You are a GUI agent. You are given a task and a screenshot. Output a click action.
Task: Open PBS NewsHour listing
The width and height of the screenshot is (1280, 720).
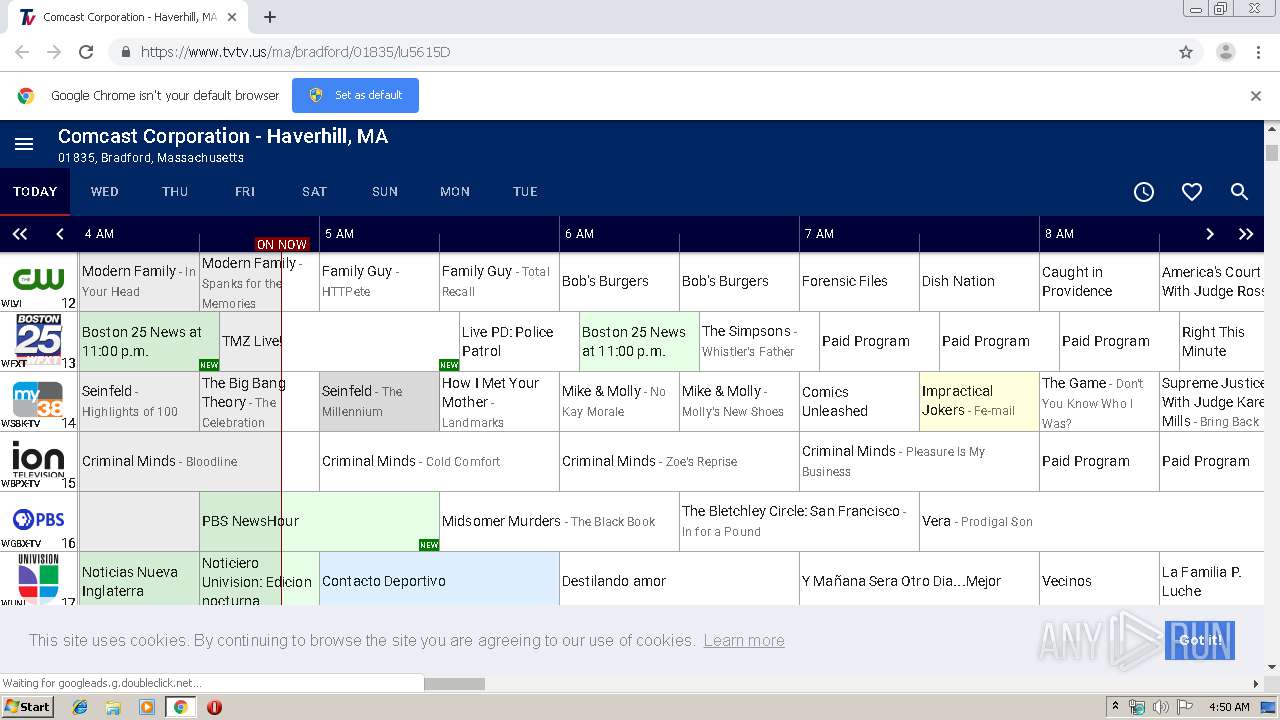319,522
